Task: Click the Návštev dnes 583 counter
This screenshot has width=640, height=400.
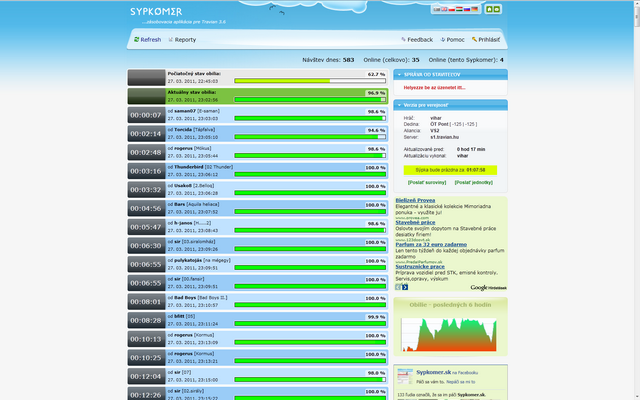Action: 328,60
